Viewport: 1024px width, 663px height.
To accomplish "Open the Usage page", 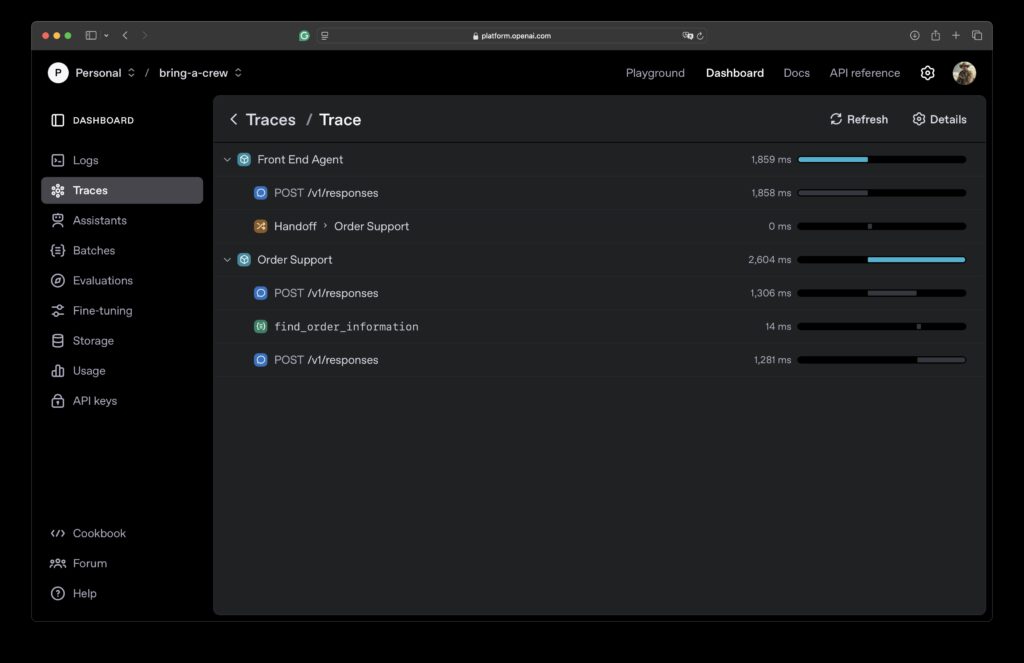I will (x=121, y=370).
